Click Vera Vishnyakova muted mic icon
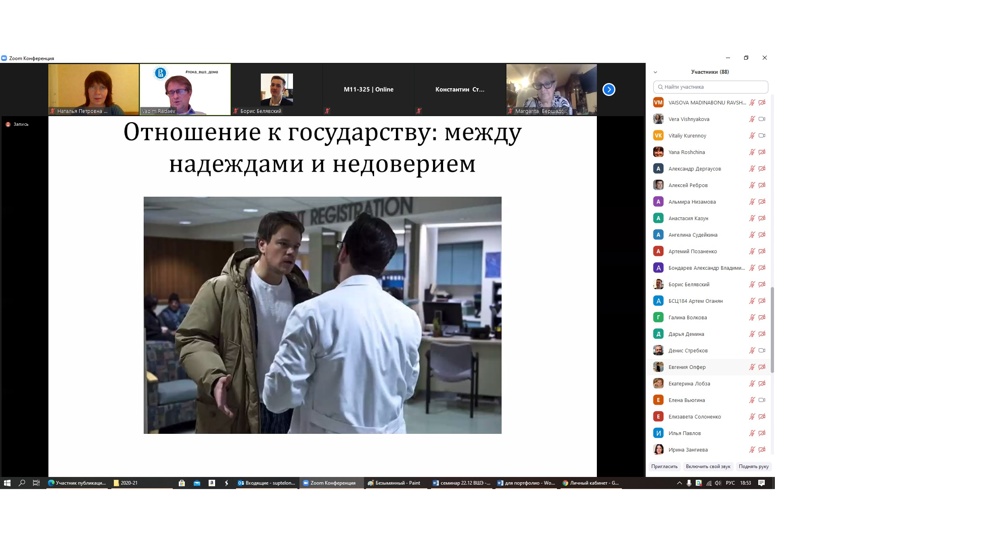This screenshot has height=533, width=1000. [752, 119]
